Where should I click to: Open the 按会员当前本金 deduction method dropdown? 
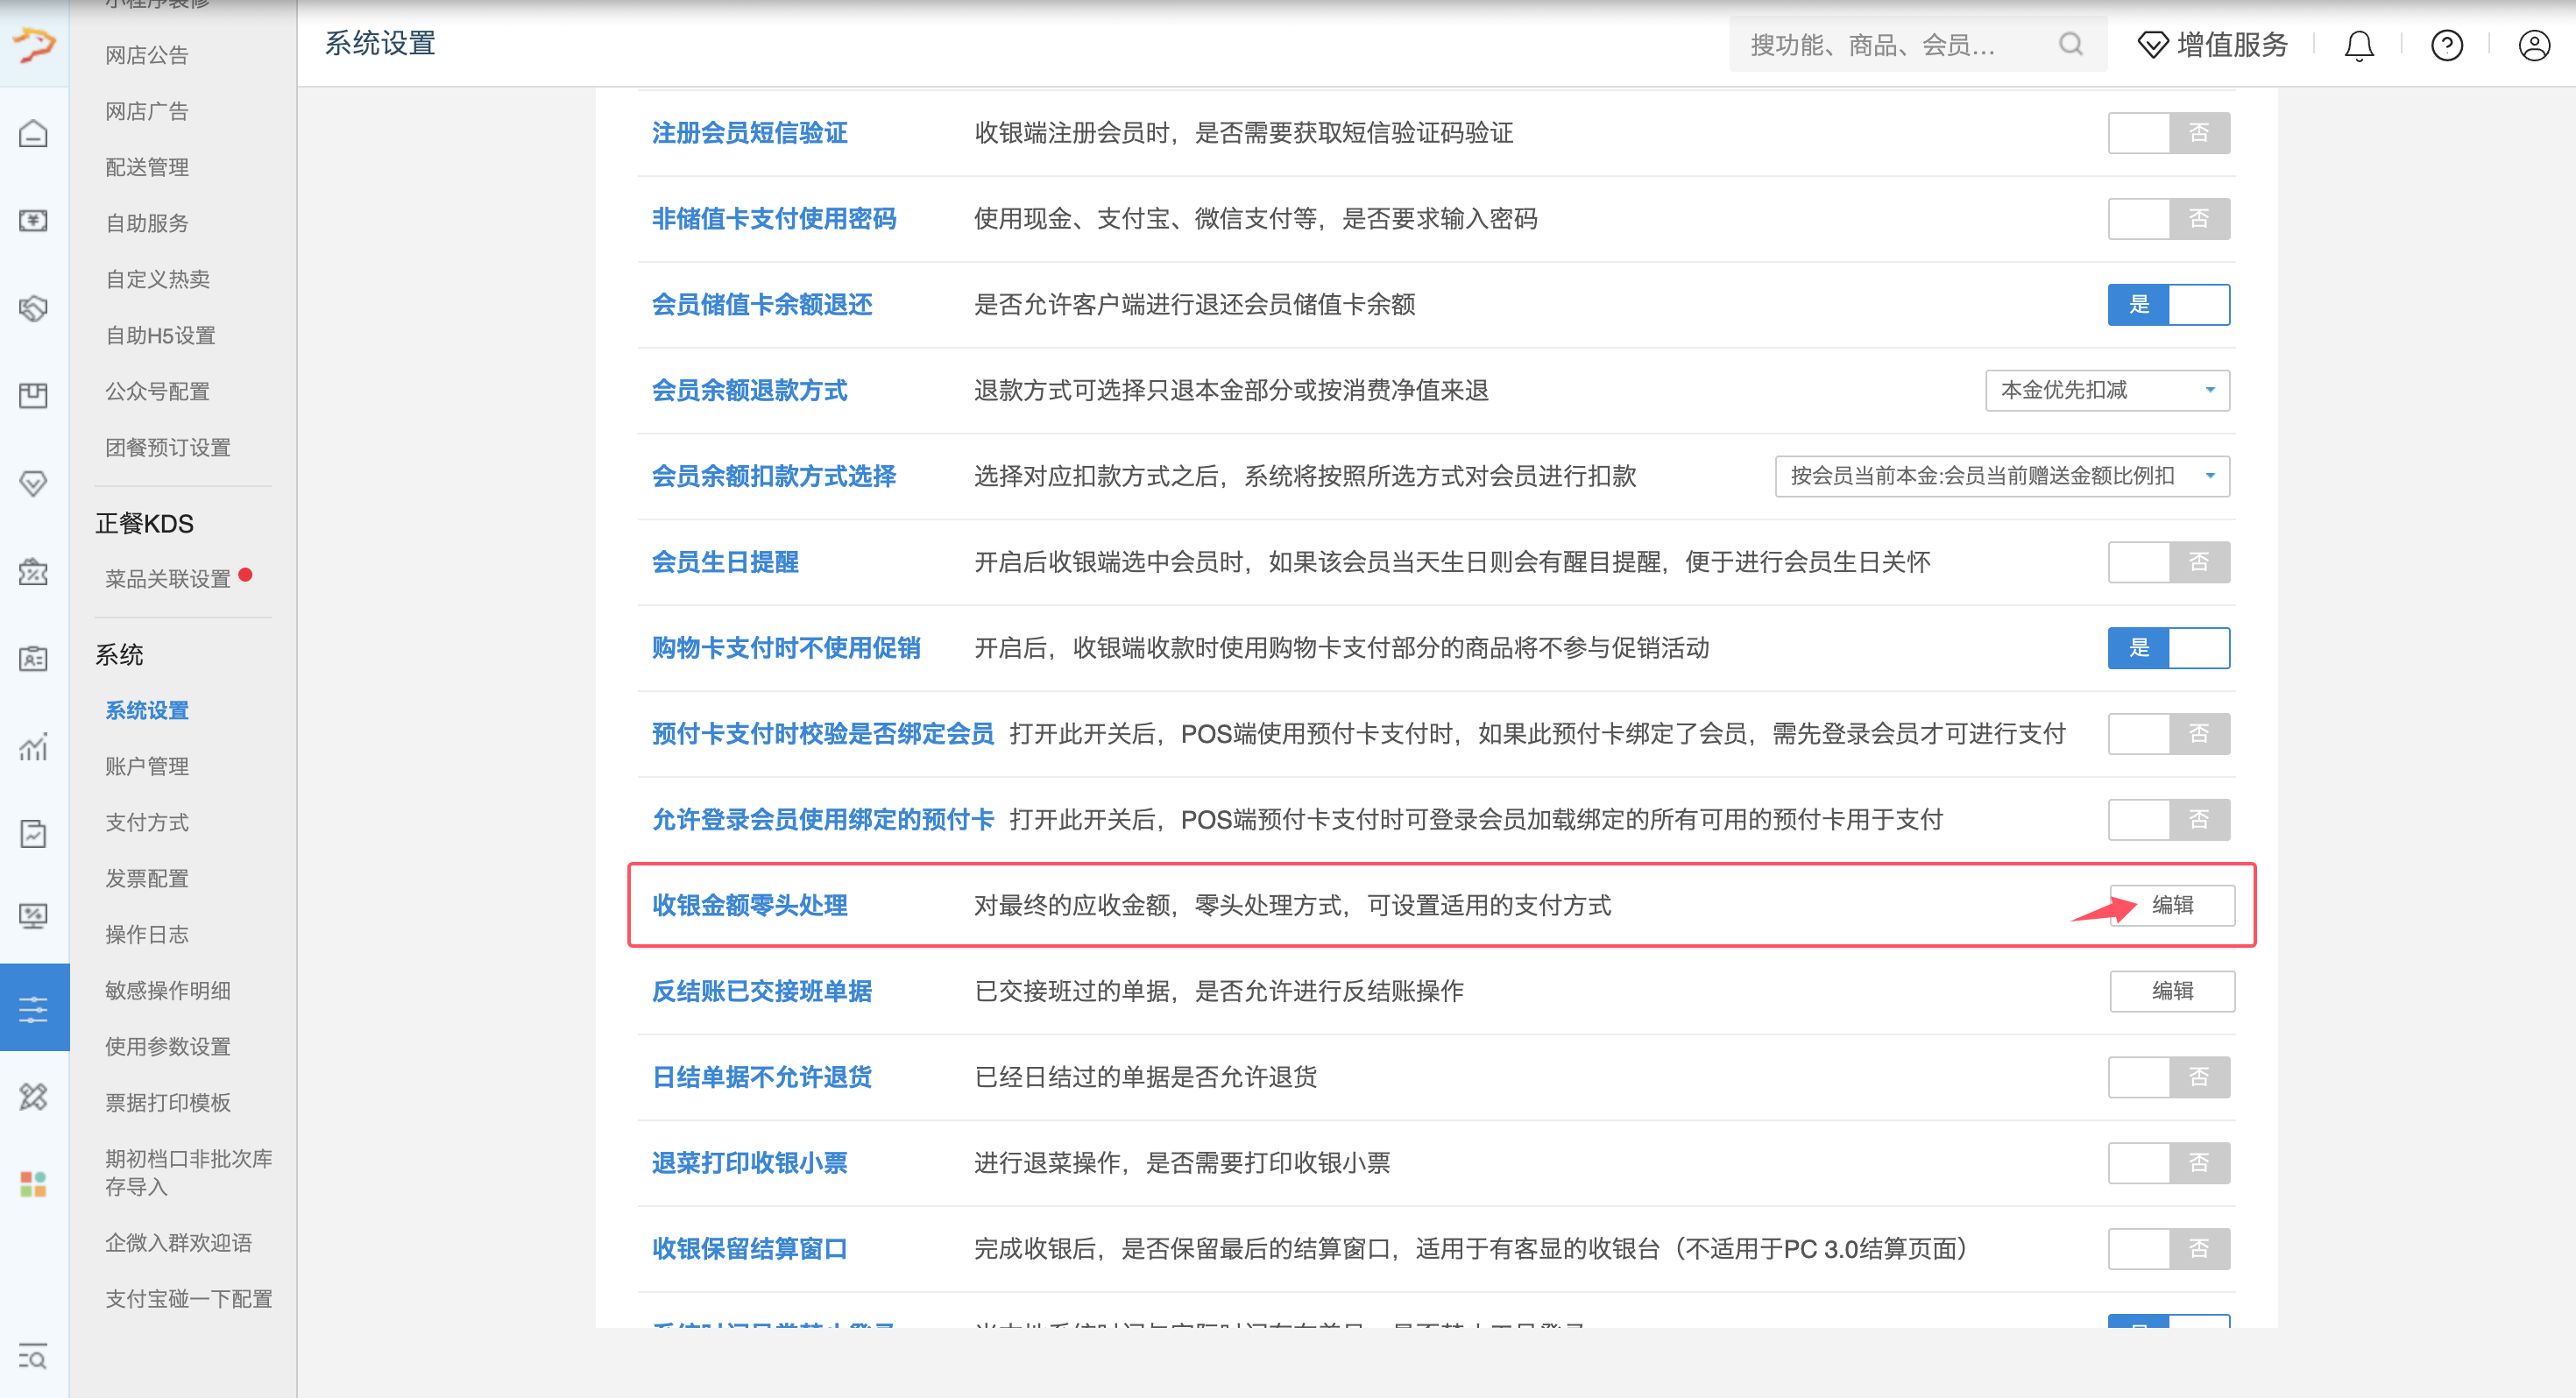[2002, 476]
